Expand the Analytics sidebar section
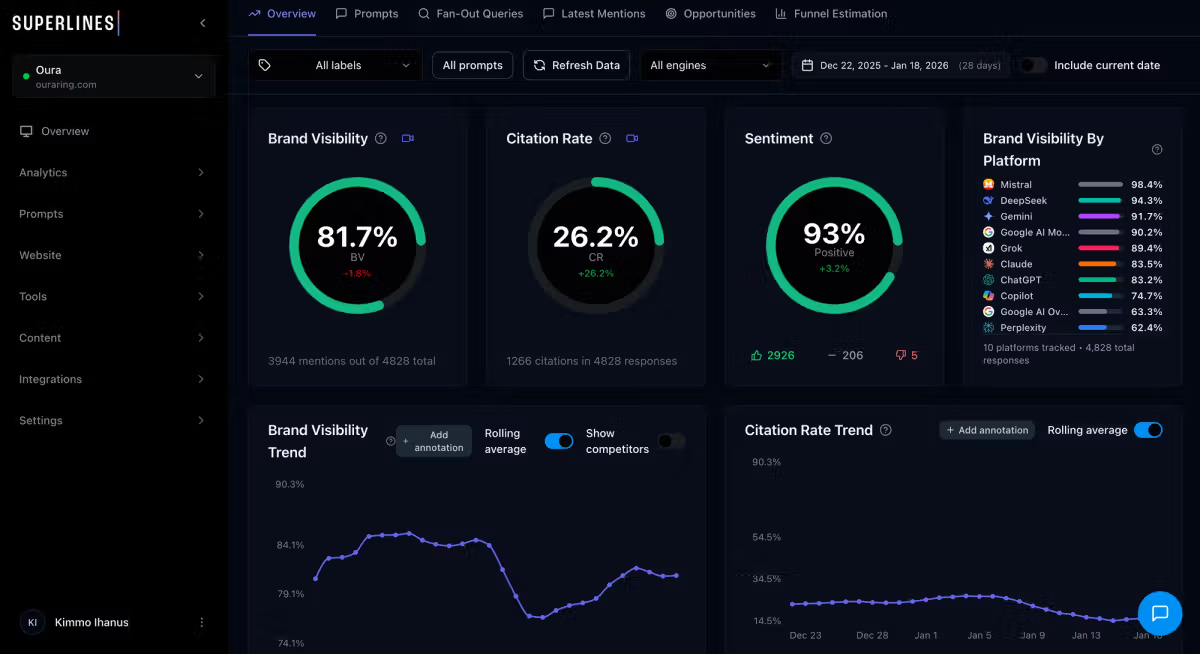The image size is (1200, 654). [x=113, y=172]
